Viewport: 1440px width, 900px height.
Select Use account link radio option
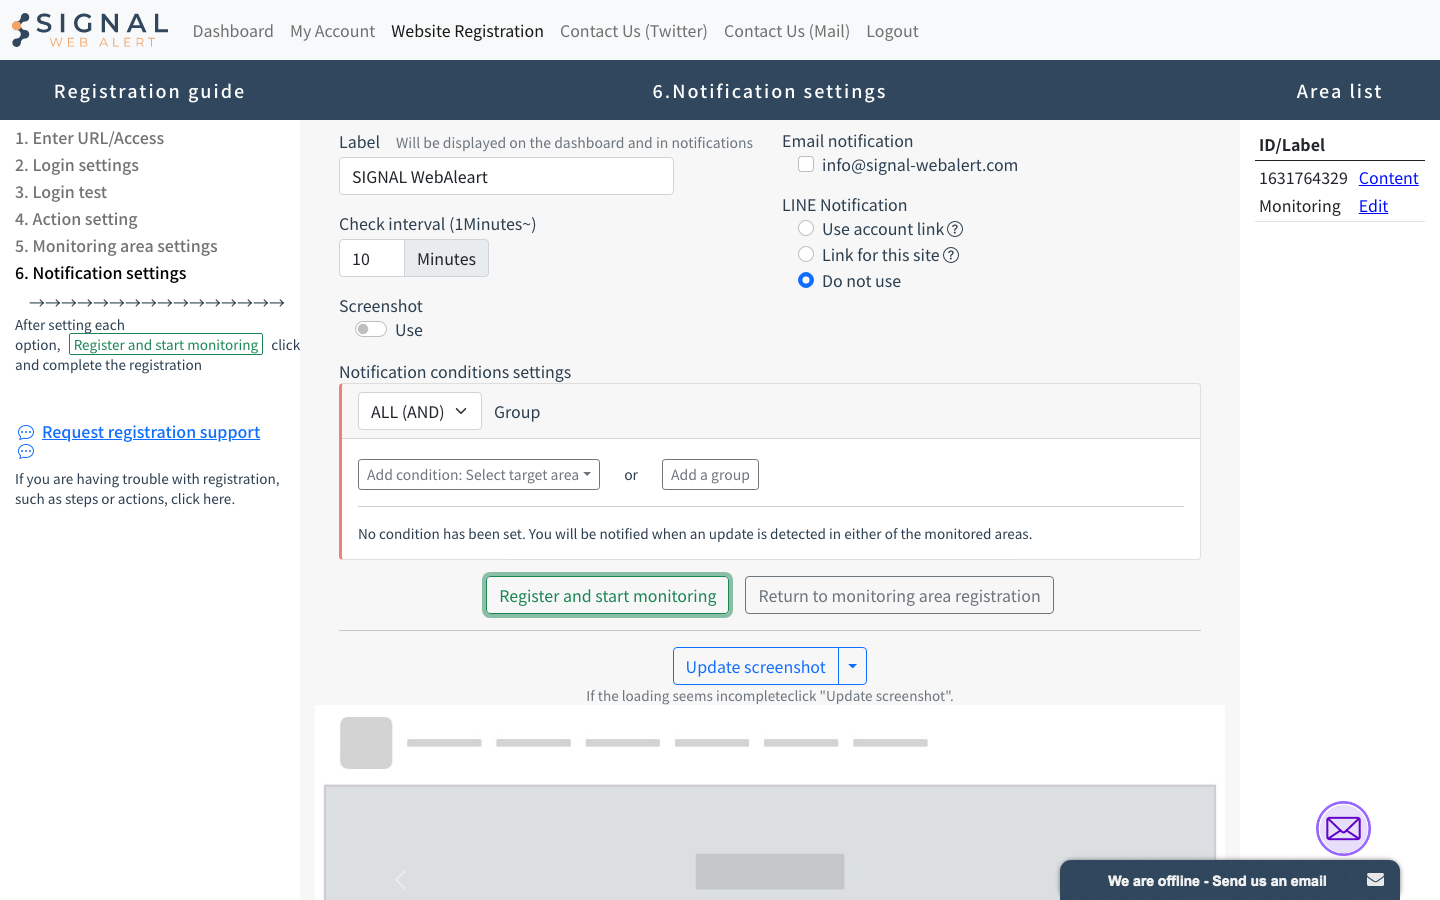point(806,228)
